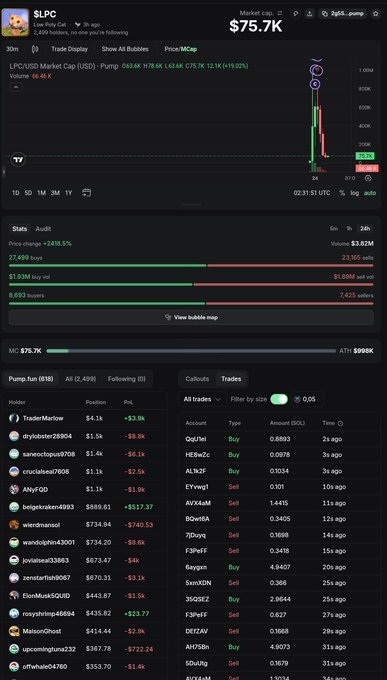Select the 1h stats timeframe

click(349, 229)
